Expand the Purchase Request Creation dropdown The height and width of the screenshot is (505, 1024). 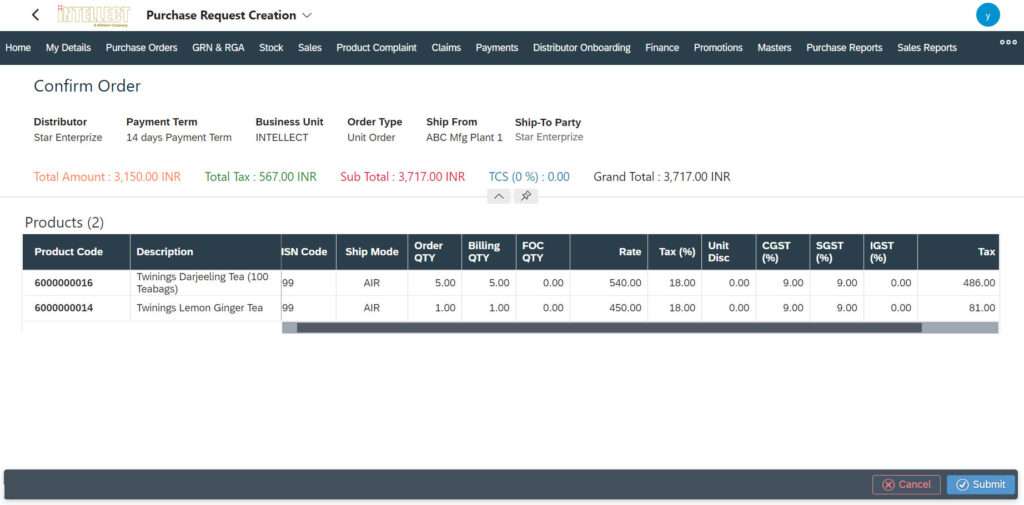pos(307,15)
